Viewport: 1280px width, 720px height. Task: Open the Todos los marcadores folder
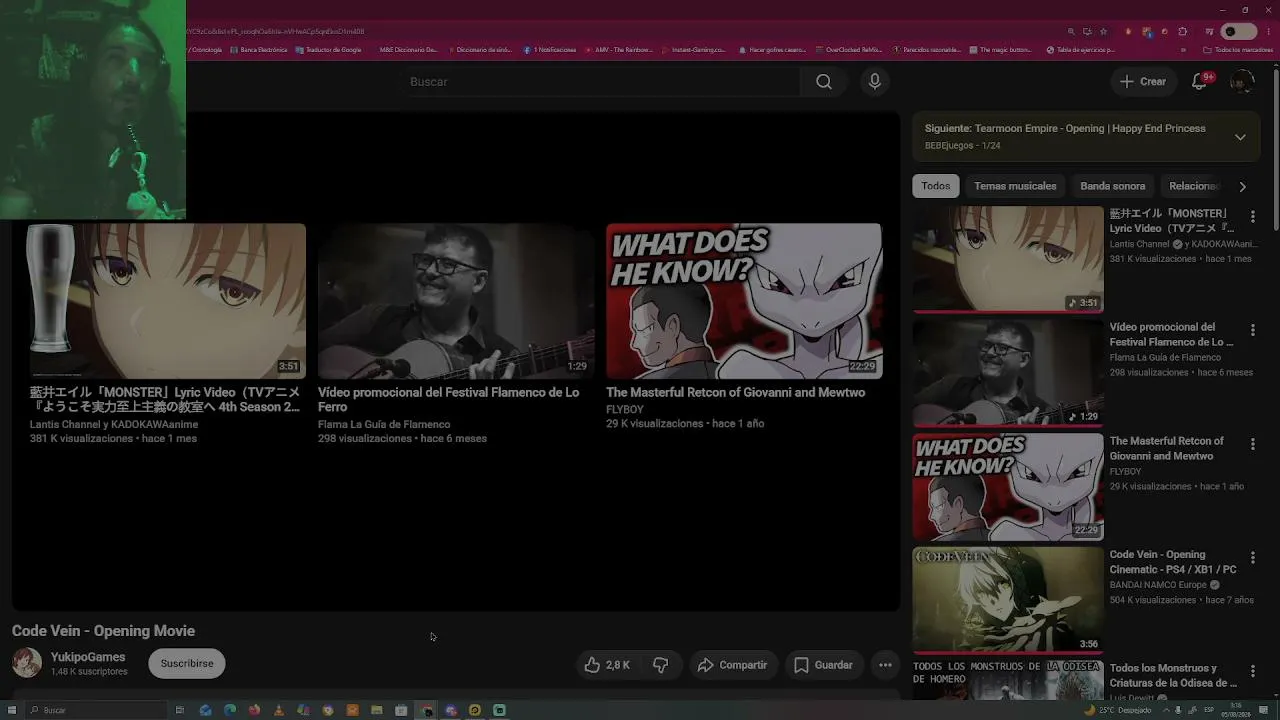1238,50
